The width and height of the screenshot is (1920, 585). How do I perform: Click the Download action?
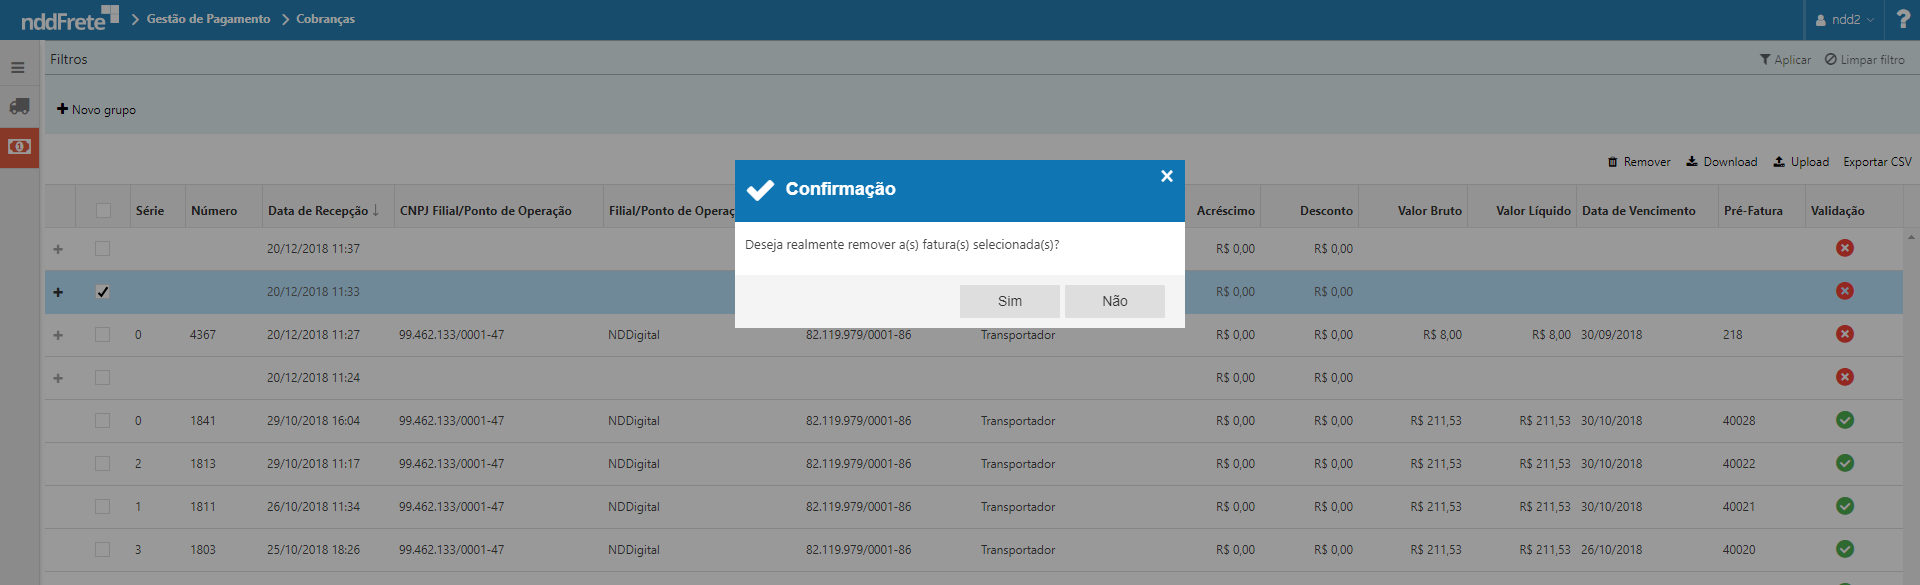[x=1721, y=162]
